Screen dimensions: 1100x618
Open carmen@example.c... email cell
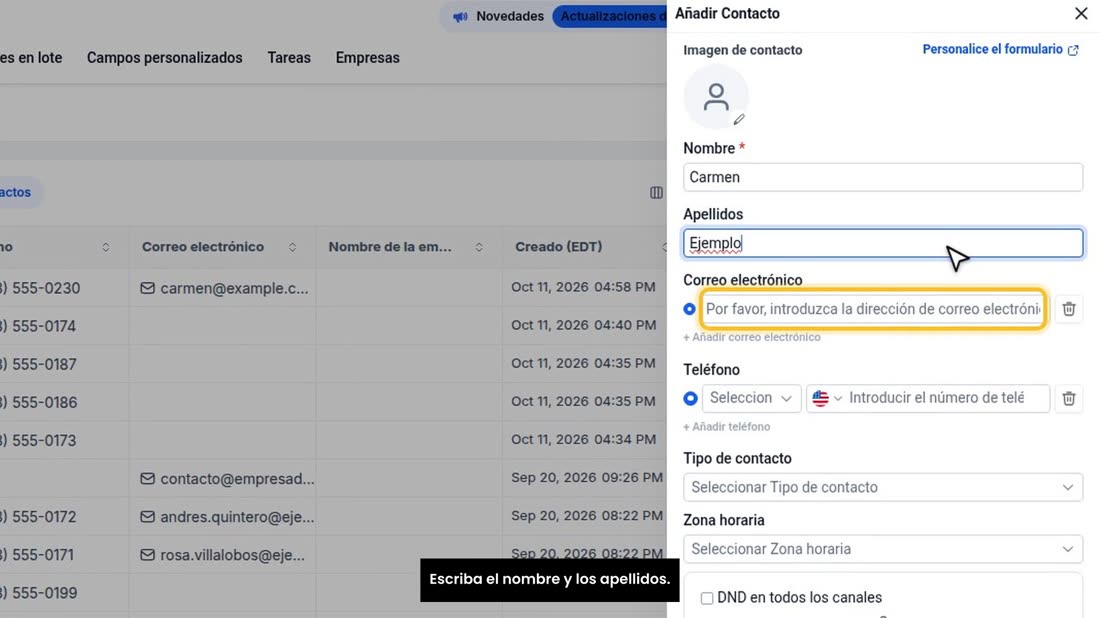[234, 288]
